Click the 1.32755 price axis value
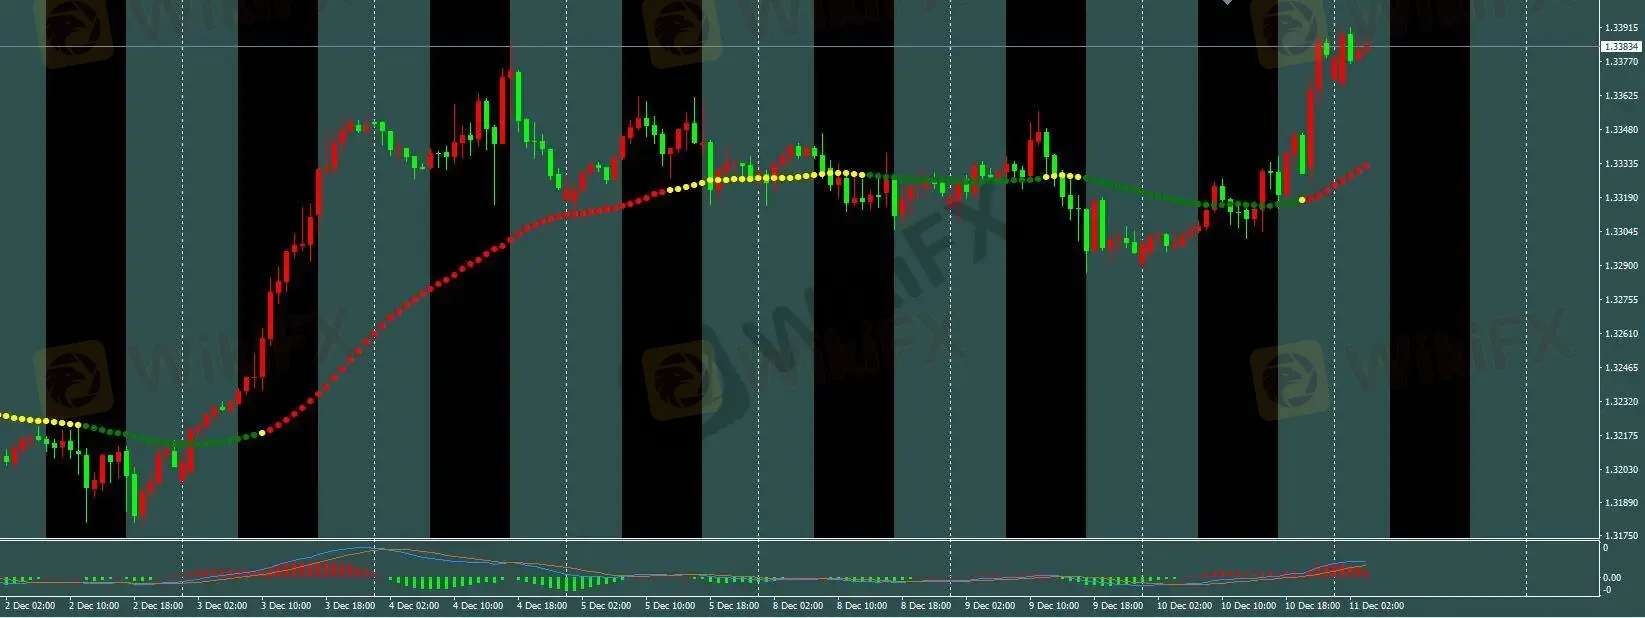Image resolution: width=1645 pixels, height=618 pixels. pyautogui.click(x=1621, y=300)
